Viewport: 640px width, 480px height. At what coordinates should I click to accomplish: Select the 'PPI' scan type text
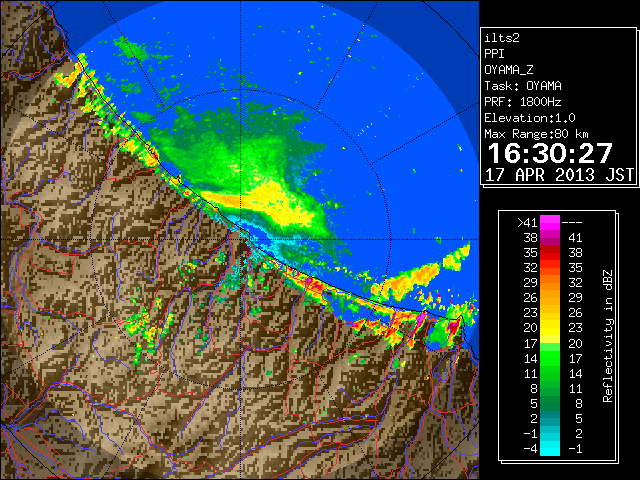(x=494, y=54)
